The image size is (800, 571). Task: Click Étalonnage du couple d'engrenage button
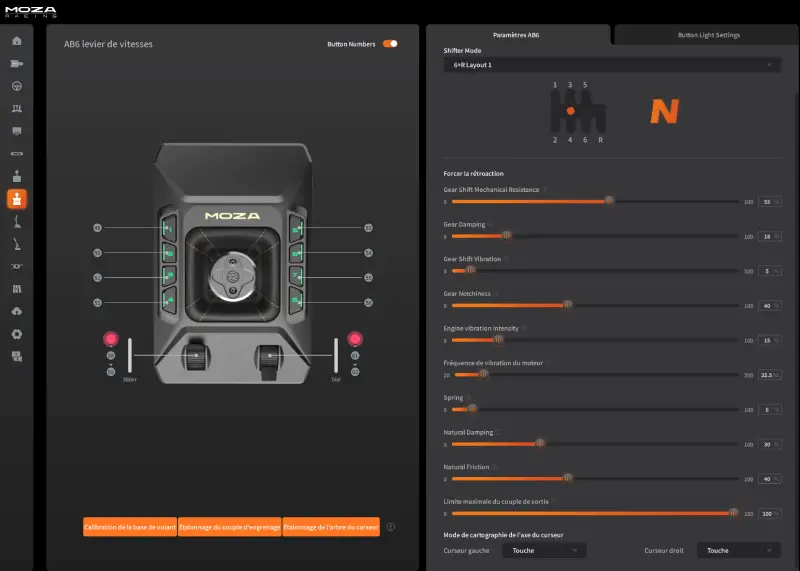pyautogui.click(x=230, y=527)
